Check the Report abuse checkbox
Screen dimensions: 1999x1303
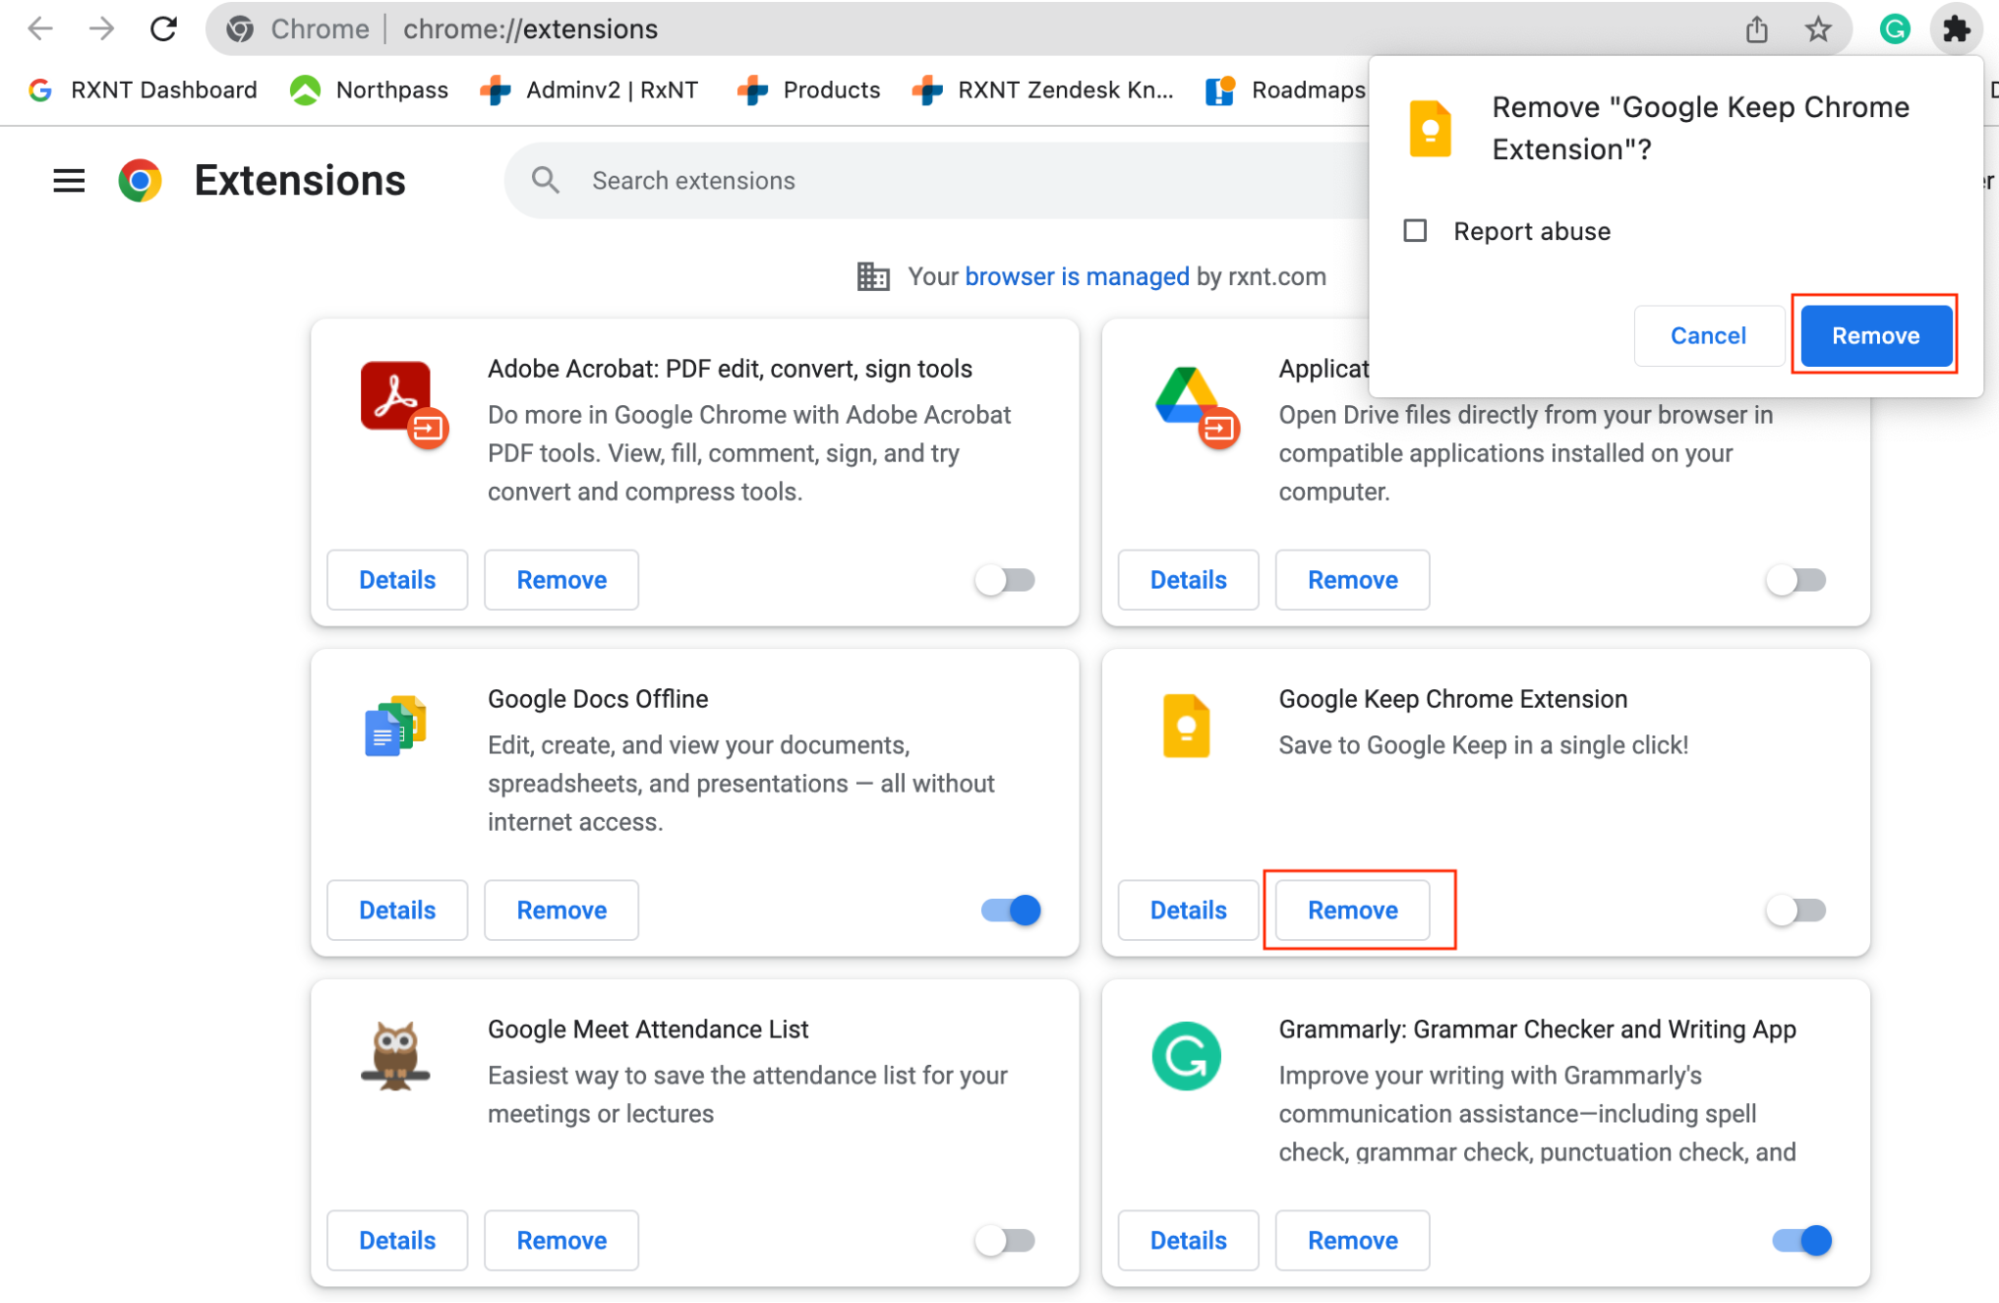(1415, 231)
